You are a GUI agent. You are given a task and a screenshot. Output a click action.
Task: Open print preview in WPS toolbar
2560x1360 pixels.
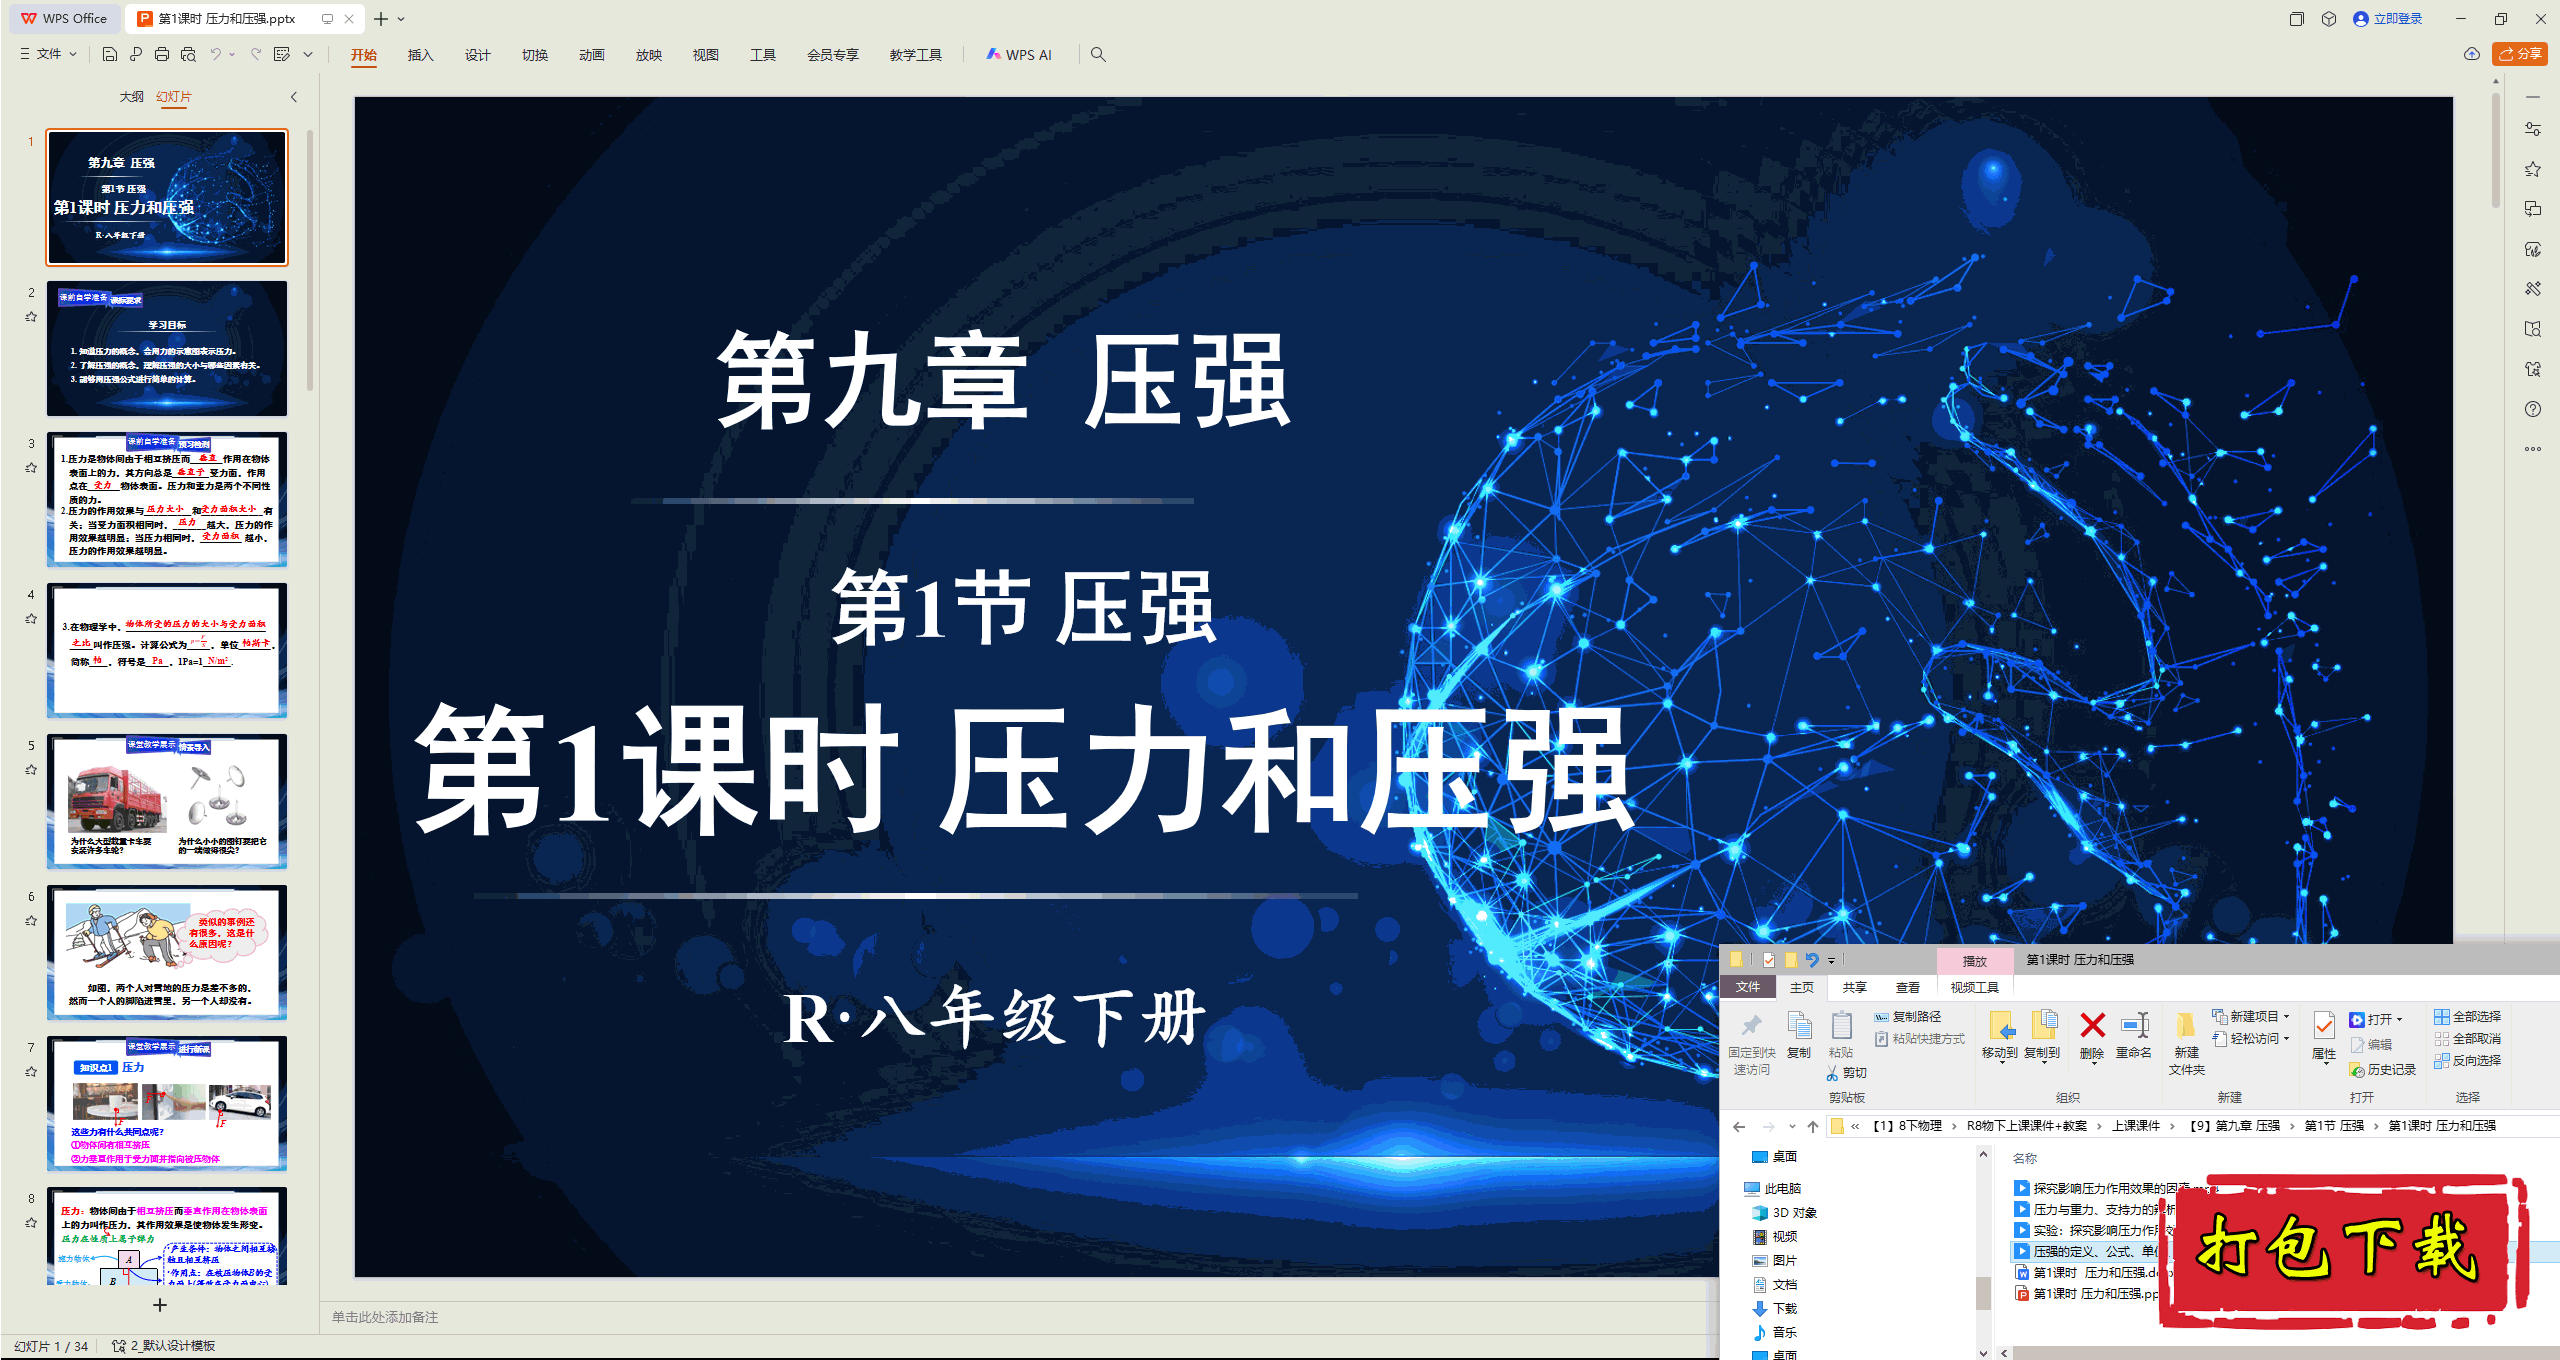click(x=188, y=54)
